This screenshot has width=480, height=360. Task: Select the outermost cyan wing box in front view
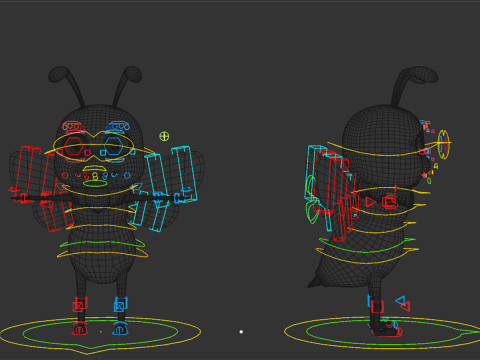point(184,174)
